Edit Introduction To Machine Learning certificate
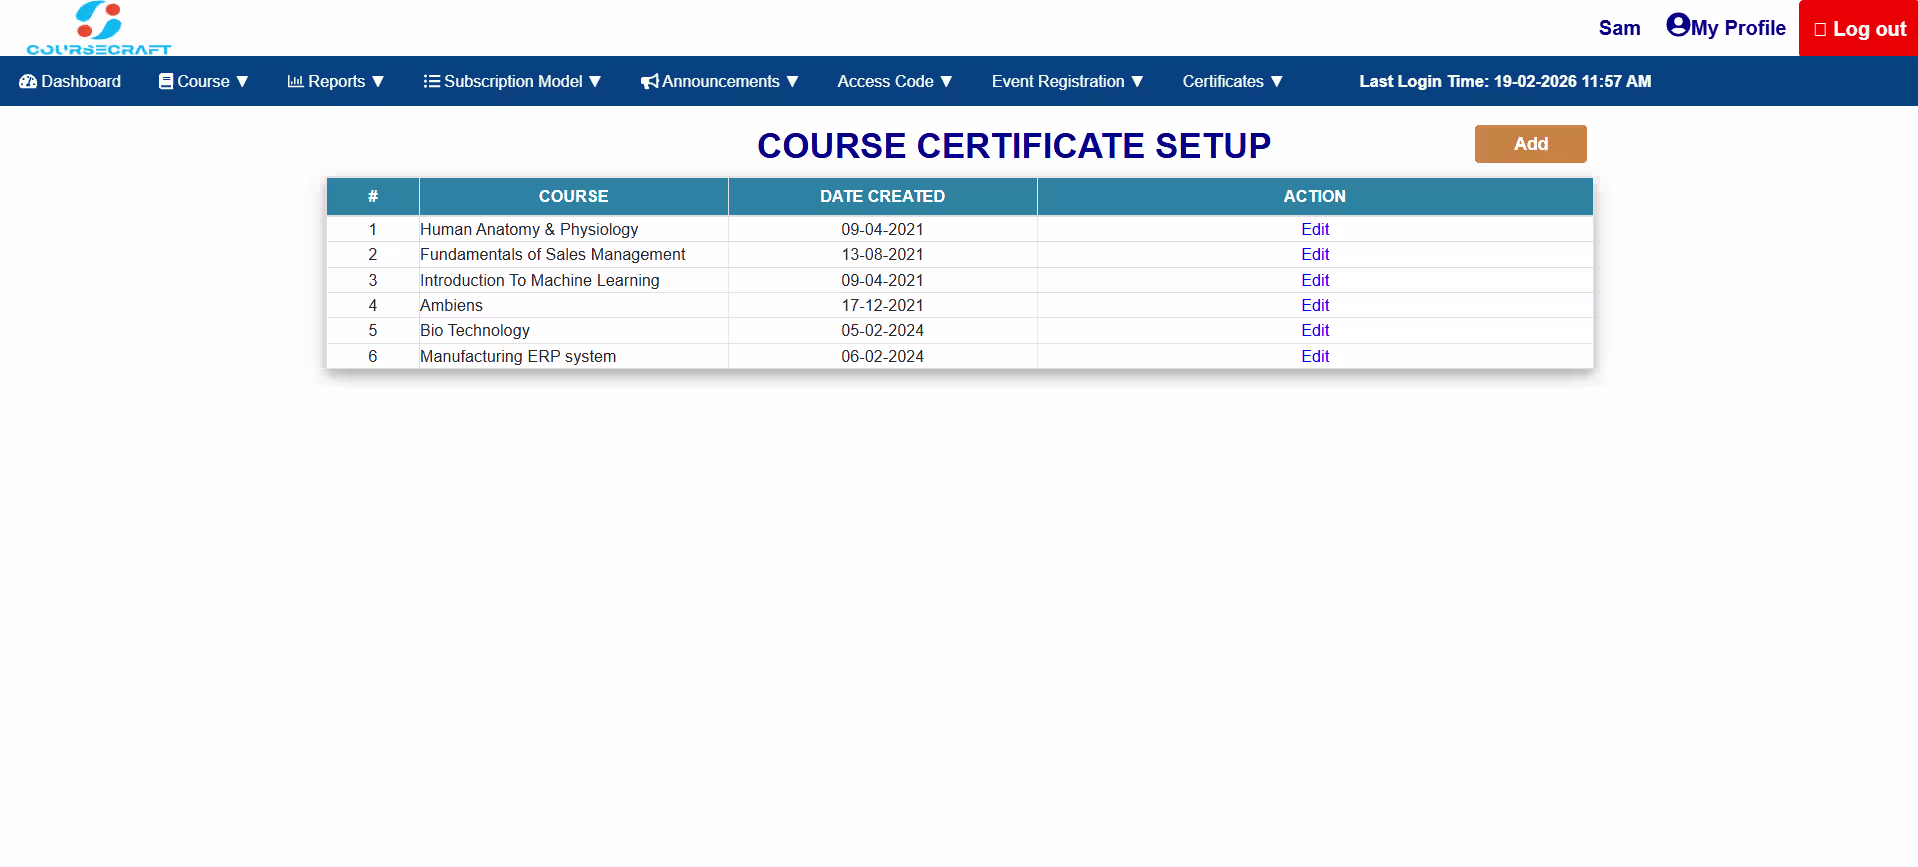Image resolution: width=1918 pixels, height=867 pixels. coord(1315,281)
